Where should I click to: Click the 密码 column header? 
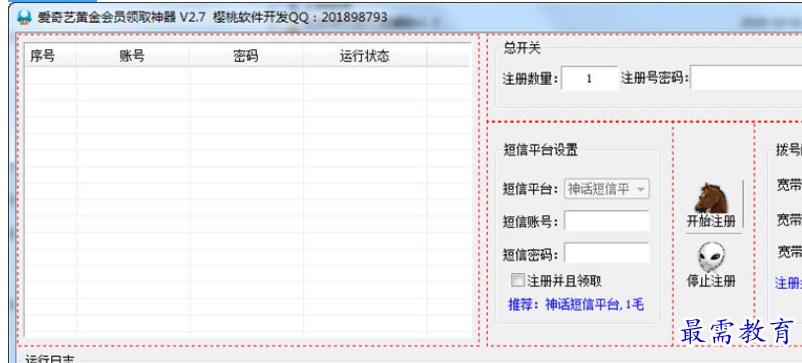click(x=246, y=56)
